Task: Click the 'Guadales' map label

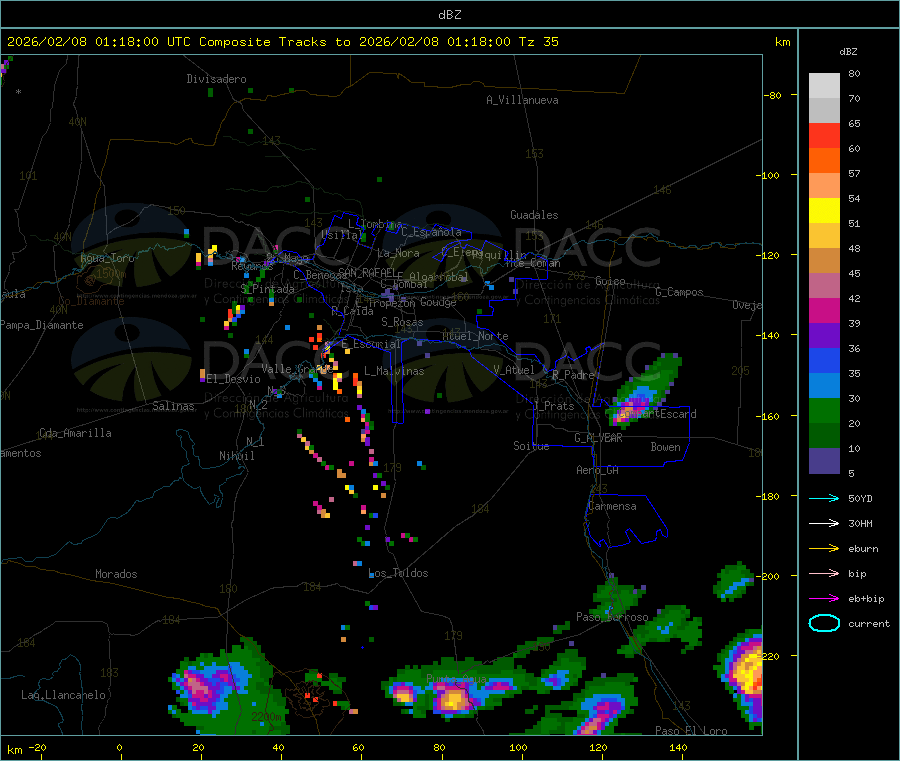Action: pos(534,215)
